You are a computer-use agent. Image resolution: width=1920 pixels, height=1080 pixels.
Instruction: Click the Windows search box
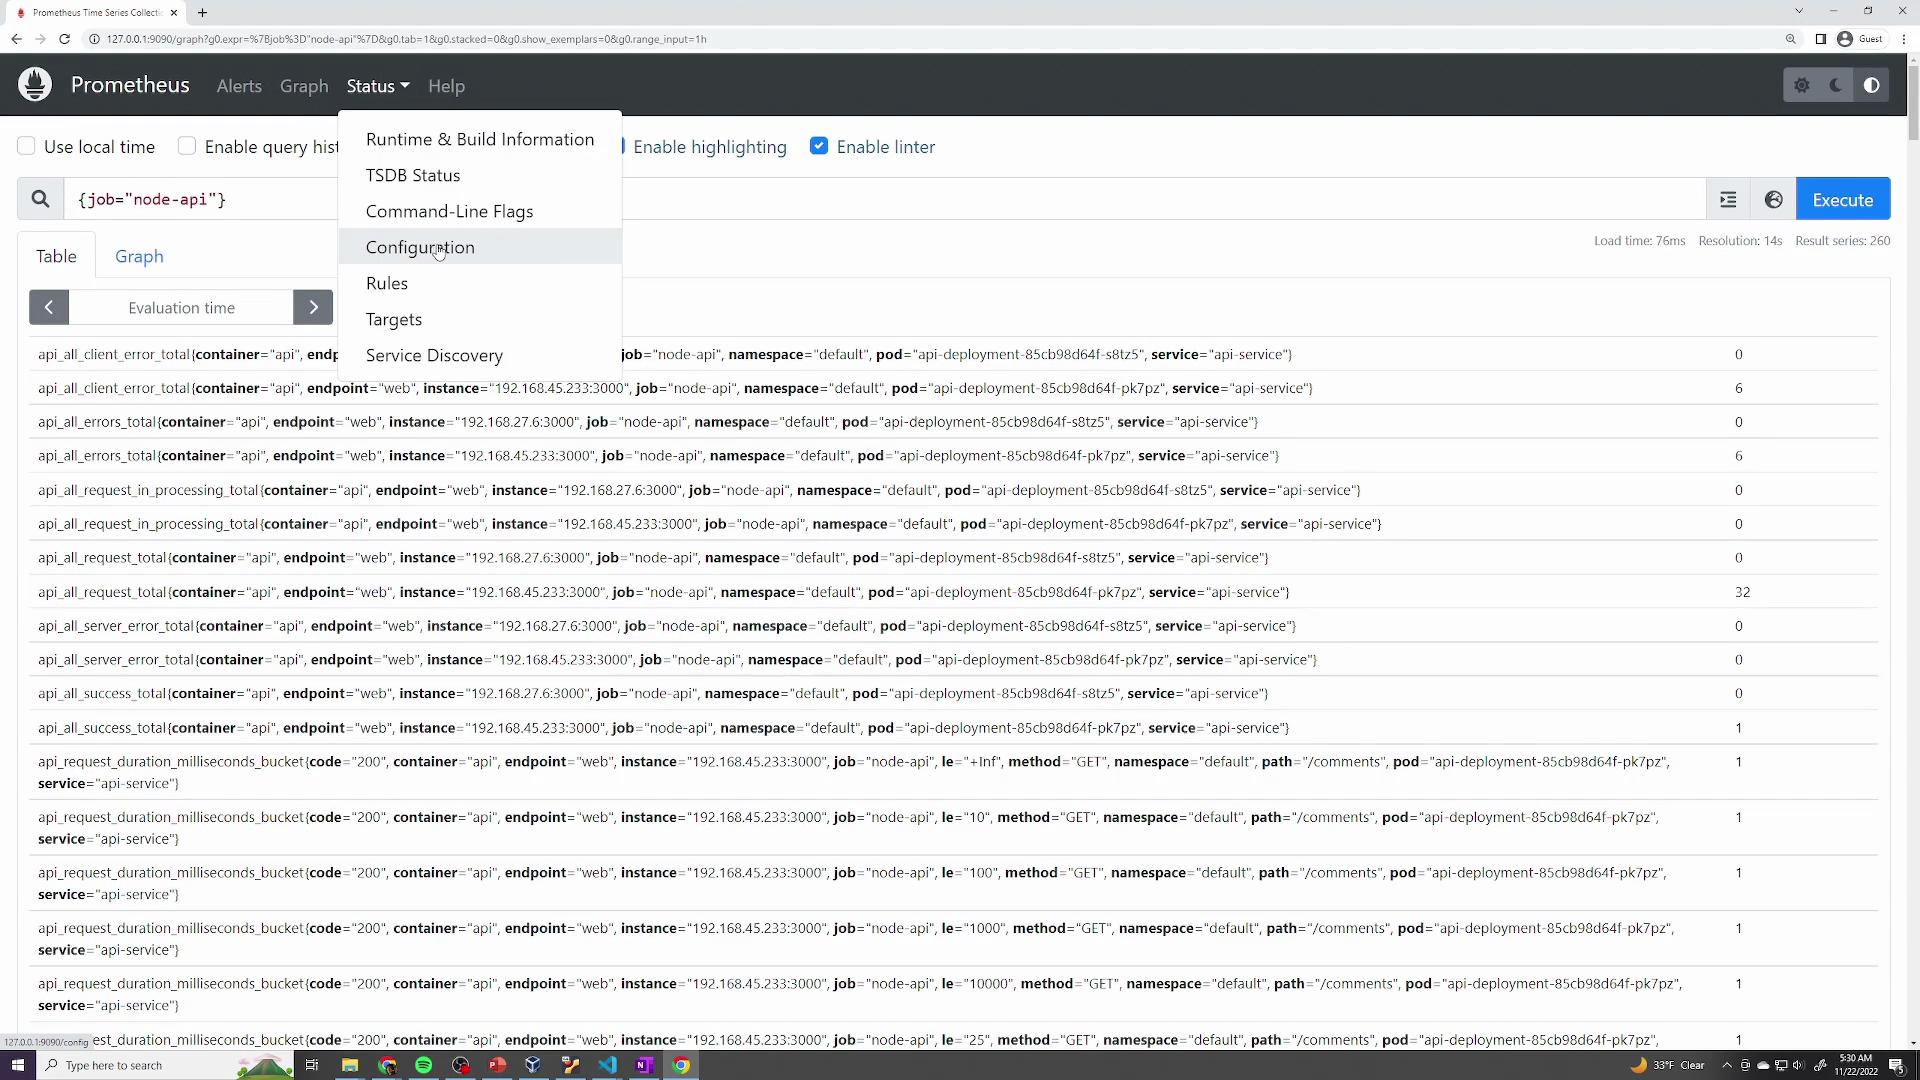click(x=165, y=1065)
